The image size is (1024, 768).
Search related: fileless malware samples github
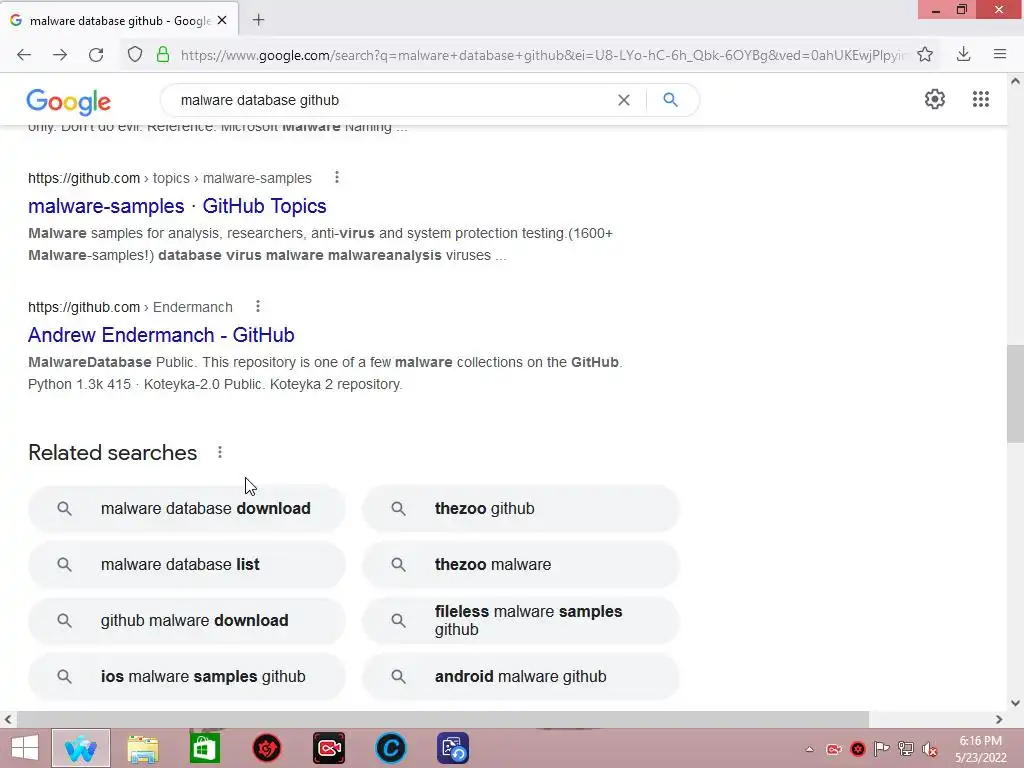(x=521, y=621)
